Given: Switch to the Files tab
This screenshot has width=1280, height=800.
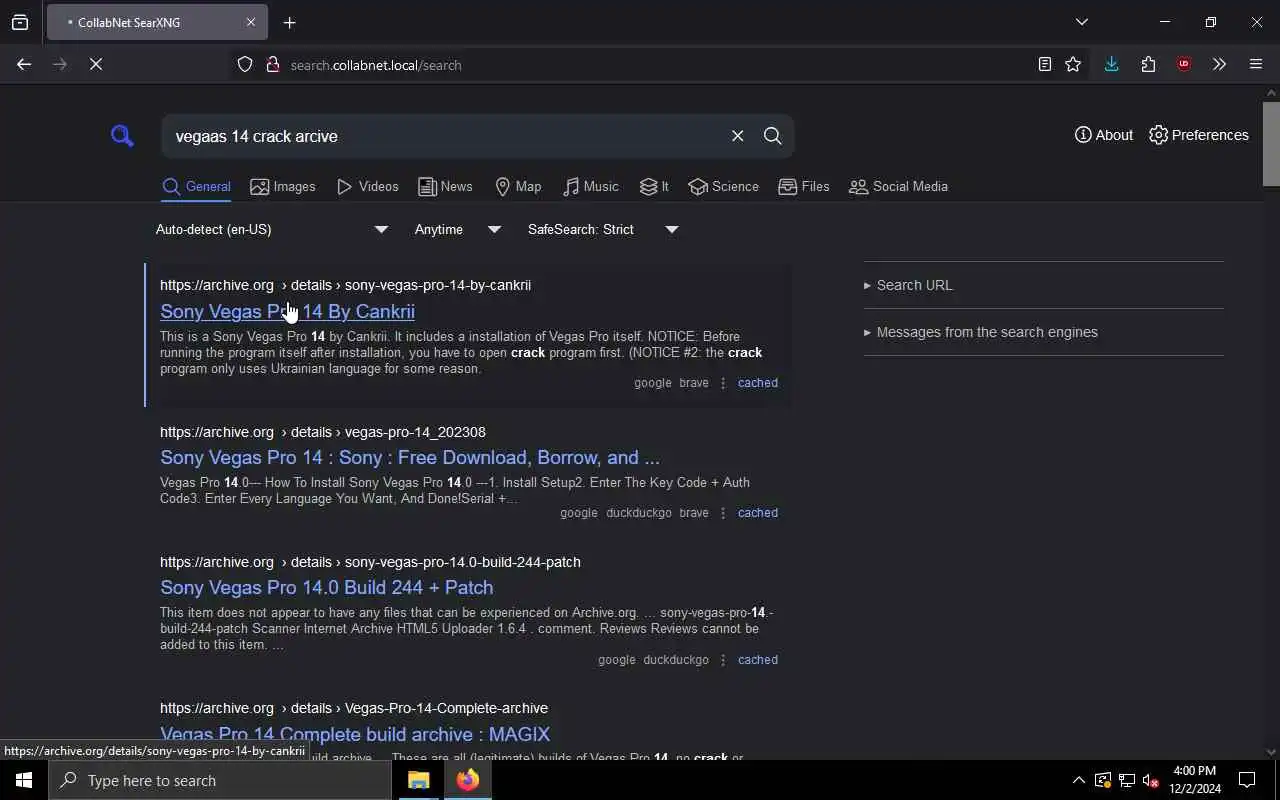Looking at the screenshot, I should coord(804,187).
